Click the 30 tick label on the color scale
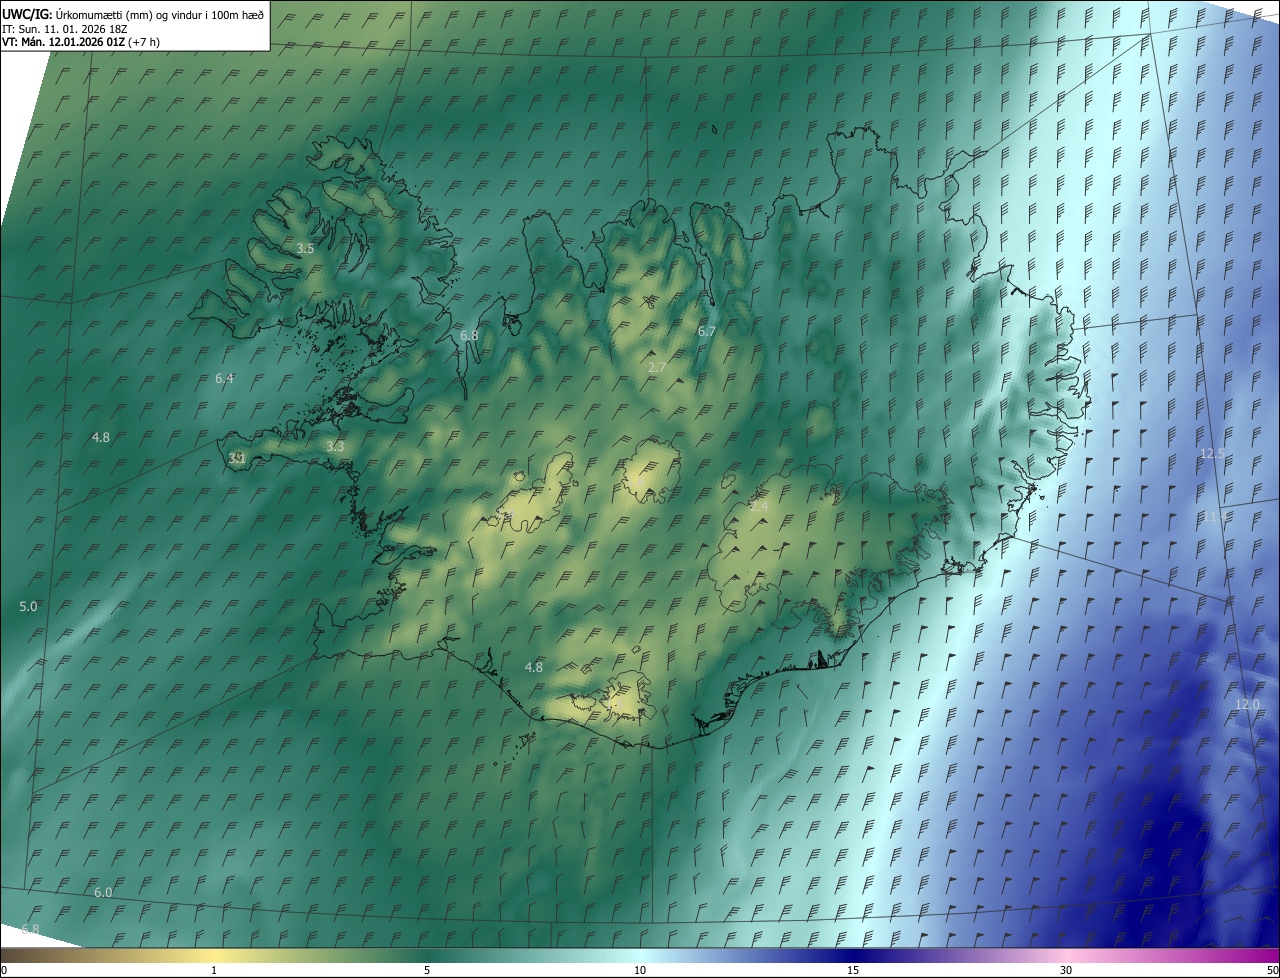This screenshot has width=1280, height=978. pyautogui.click(x=1066, y=970)
